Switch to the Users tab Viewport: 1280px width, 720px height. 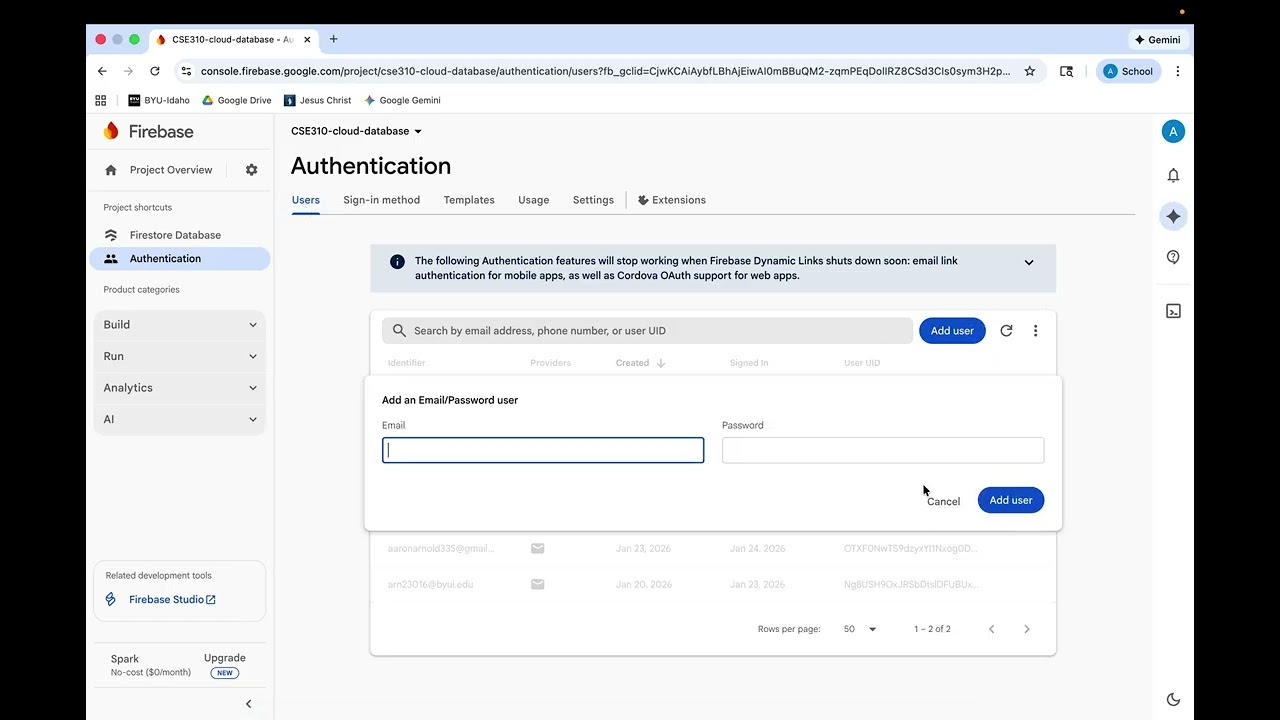306,200
